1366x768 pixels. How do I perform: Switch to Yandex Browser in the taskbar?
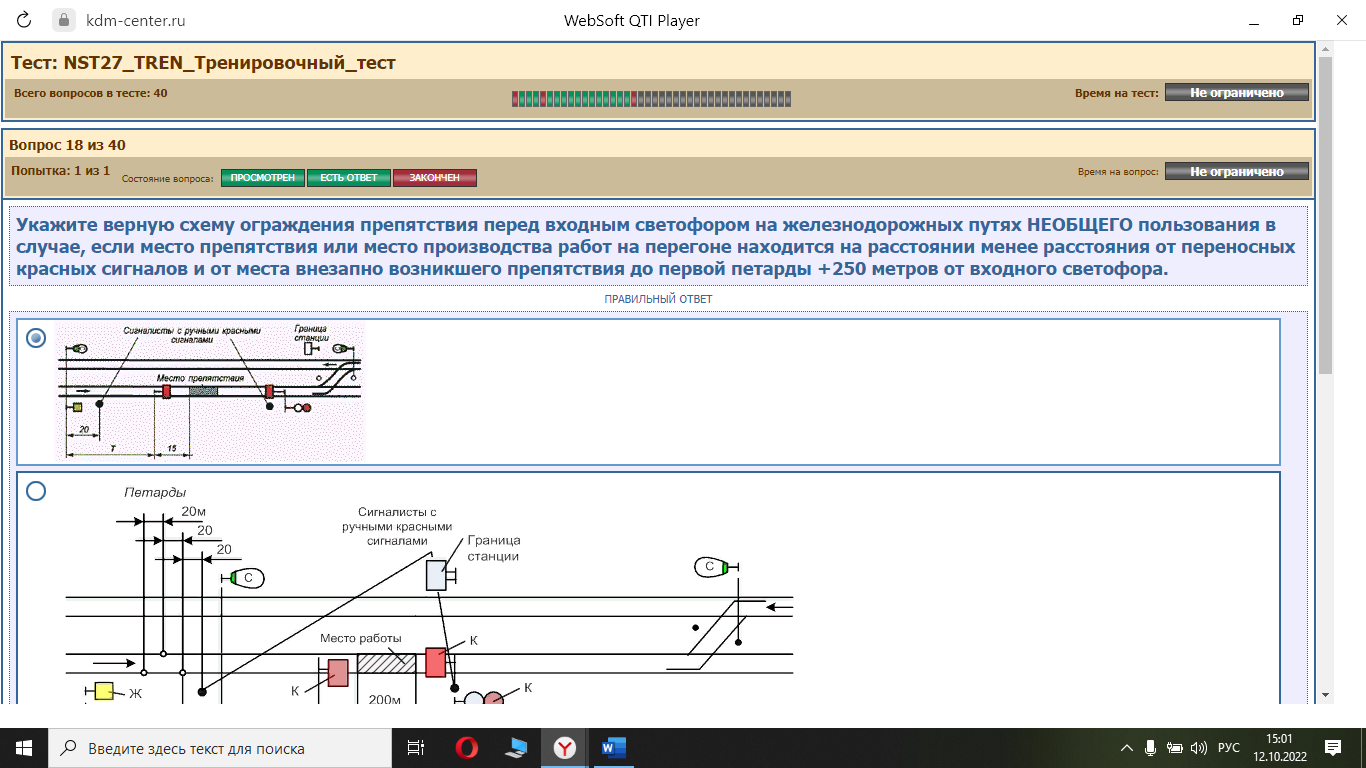[x=565, y=747]
